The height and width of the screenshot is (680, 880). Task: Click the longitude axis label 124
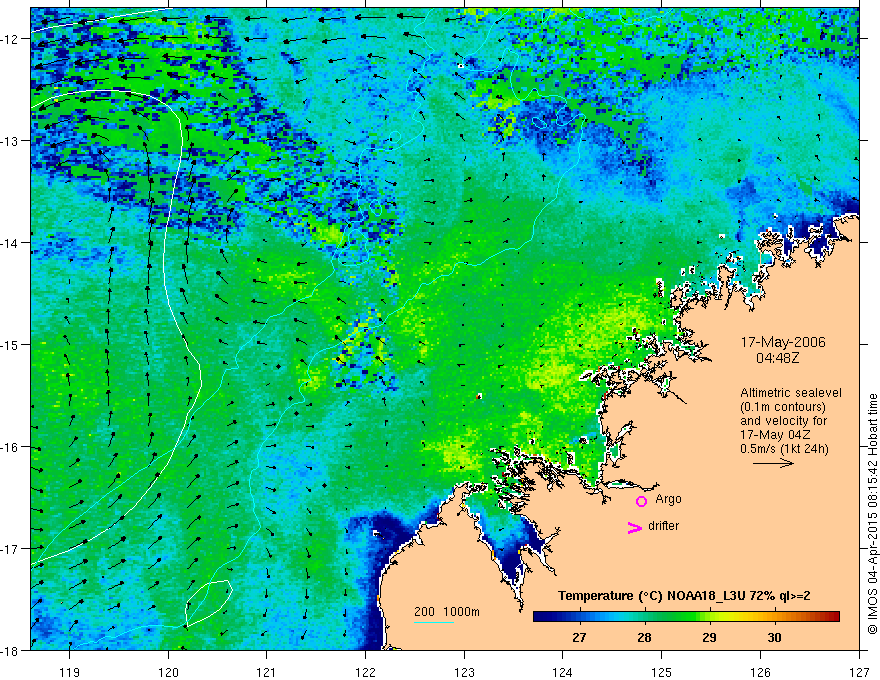563,672
